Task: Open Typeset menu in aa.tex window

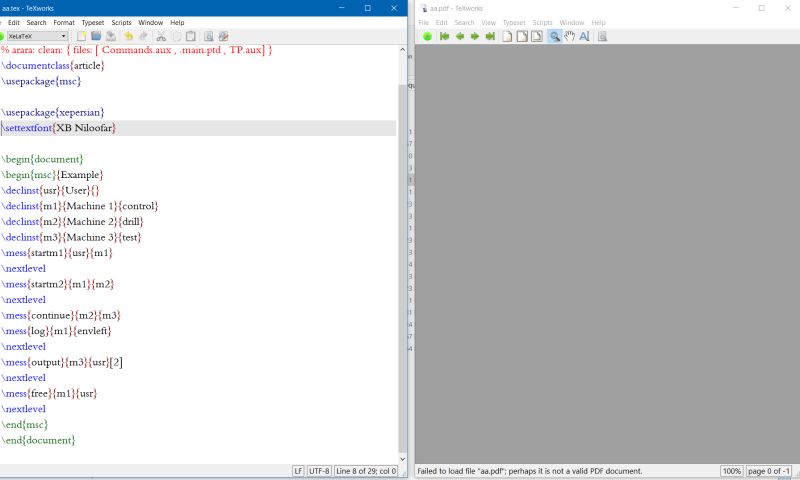Action: [x=93, y=22]
